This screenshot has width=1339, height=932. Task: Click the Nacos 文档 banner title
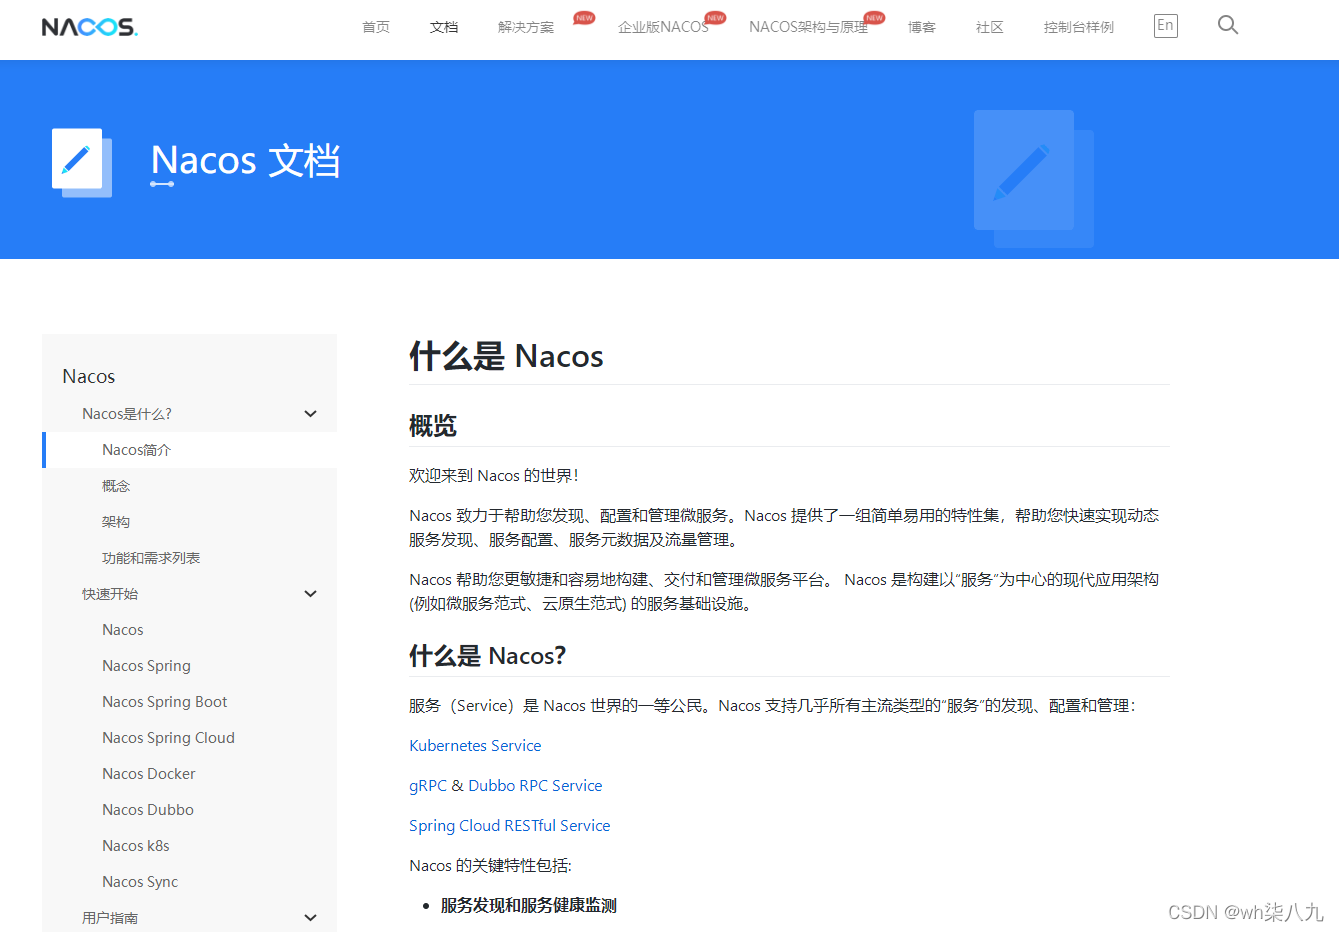(x=245, y=161)
